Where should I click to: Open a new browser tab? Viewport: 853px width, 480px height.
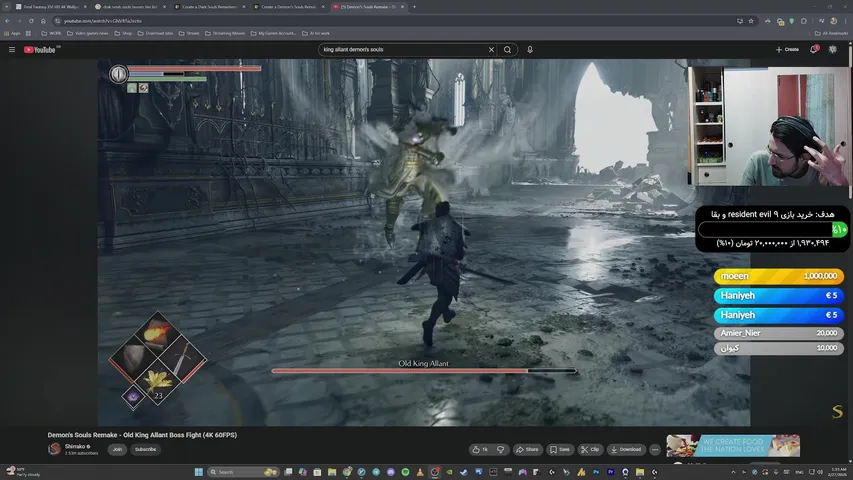[x=414, y=7]
